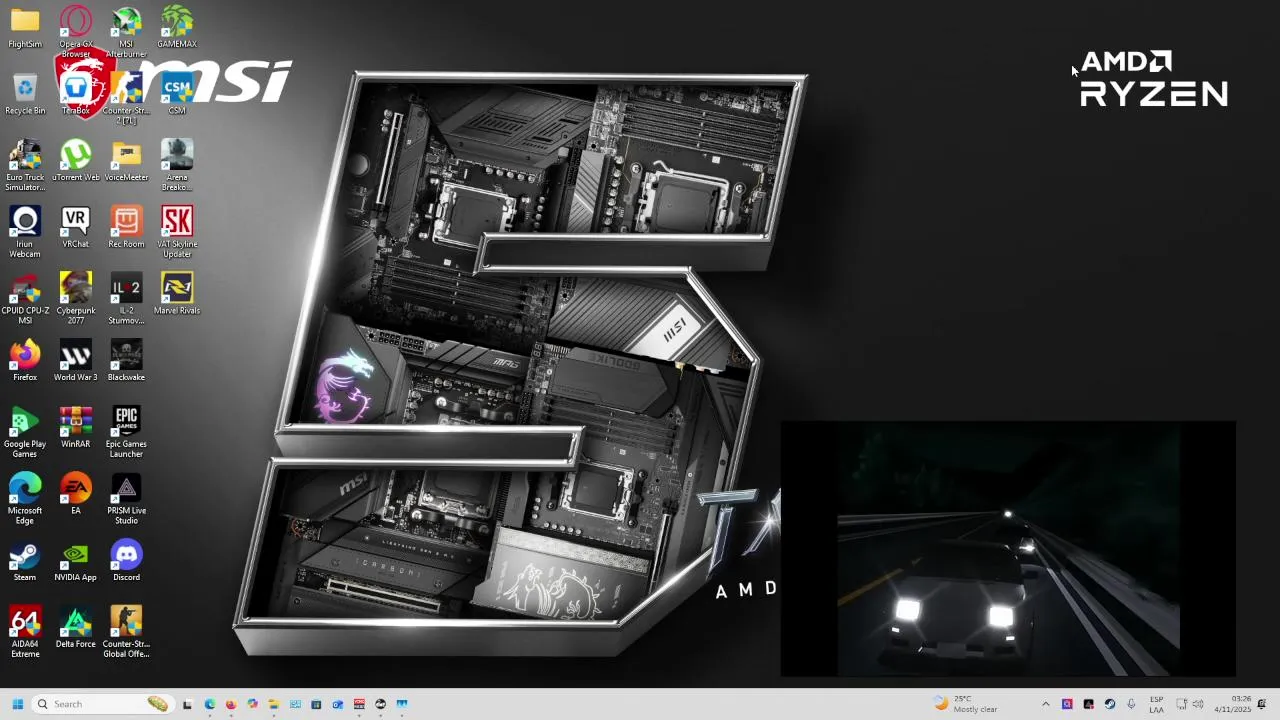Launch Steam from the desktop
This screenshot has height=720, width=1280.
pos(25,562)
